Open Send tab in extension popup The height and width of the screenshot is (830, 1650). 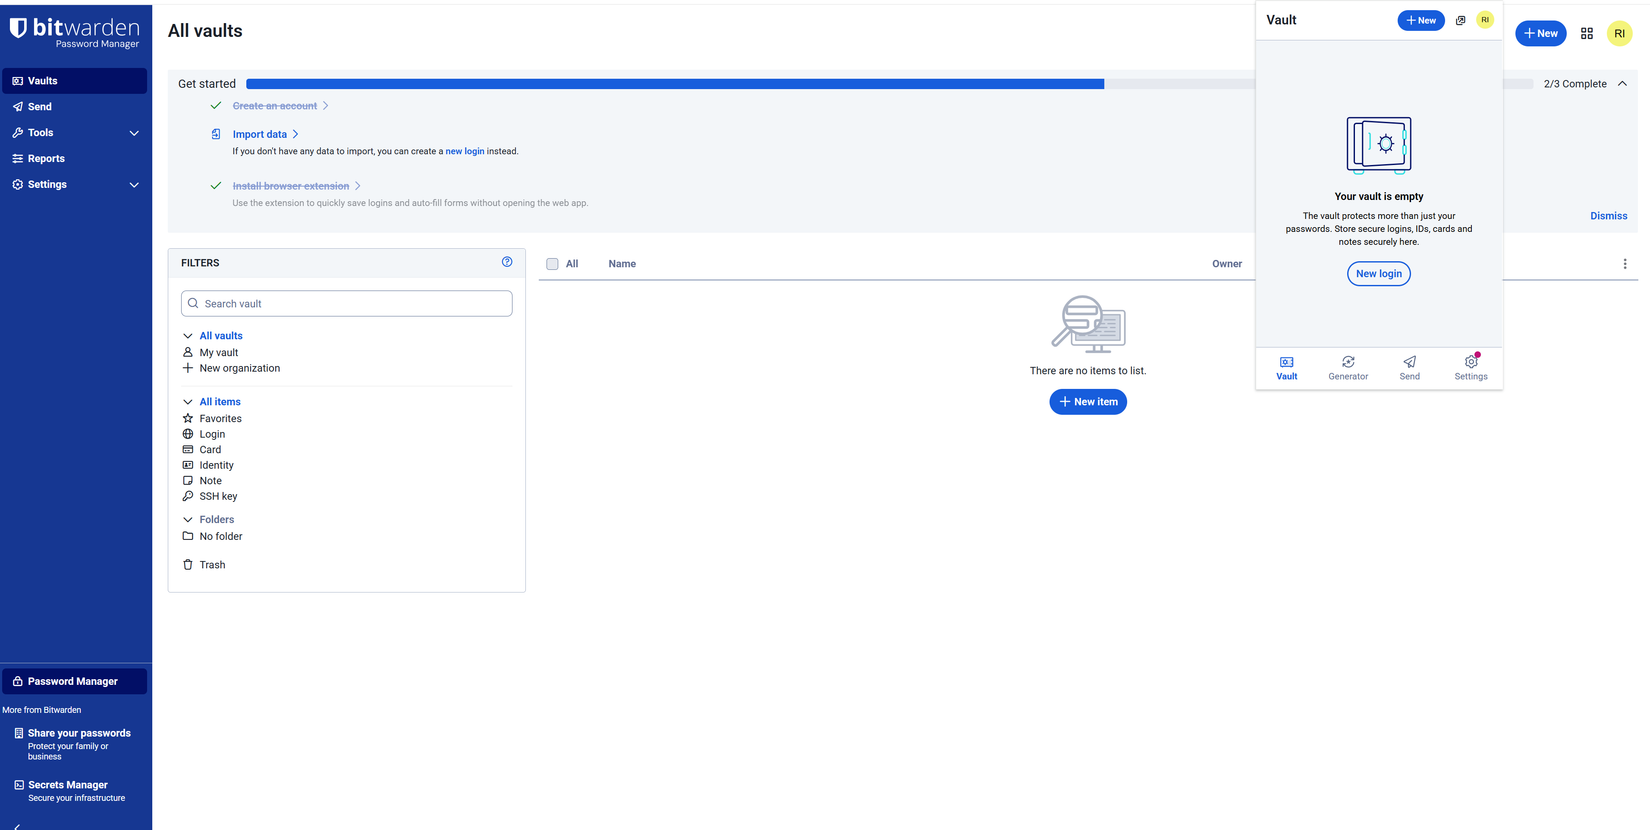1409,367
